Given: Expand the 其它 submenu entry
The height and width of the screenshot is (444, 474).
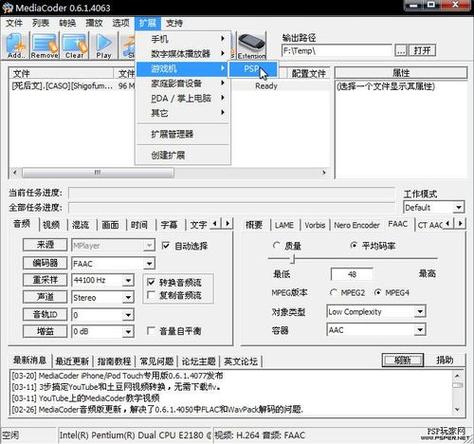Looking at the screenshot, I should (183, 113).
